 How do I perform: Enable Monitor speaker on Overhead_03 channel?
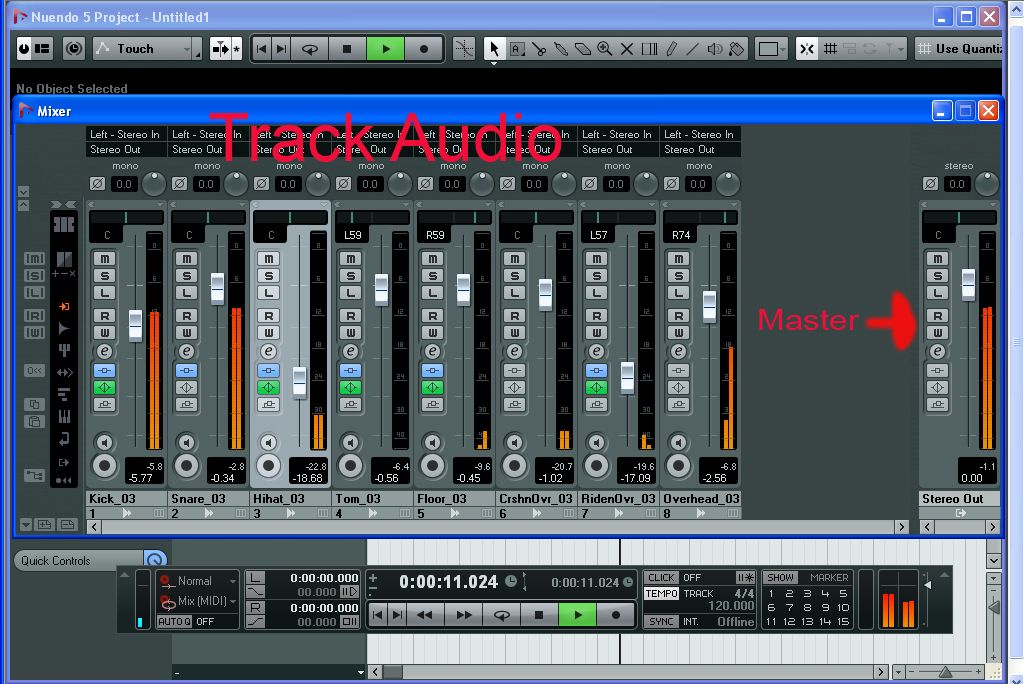point(679,443)
